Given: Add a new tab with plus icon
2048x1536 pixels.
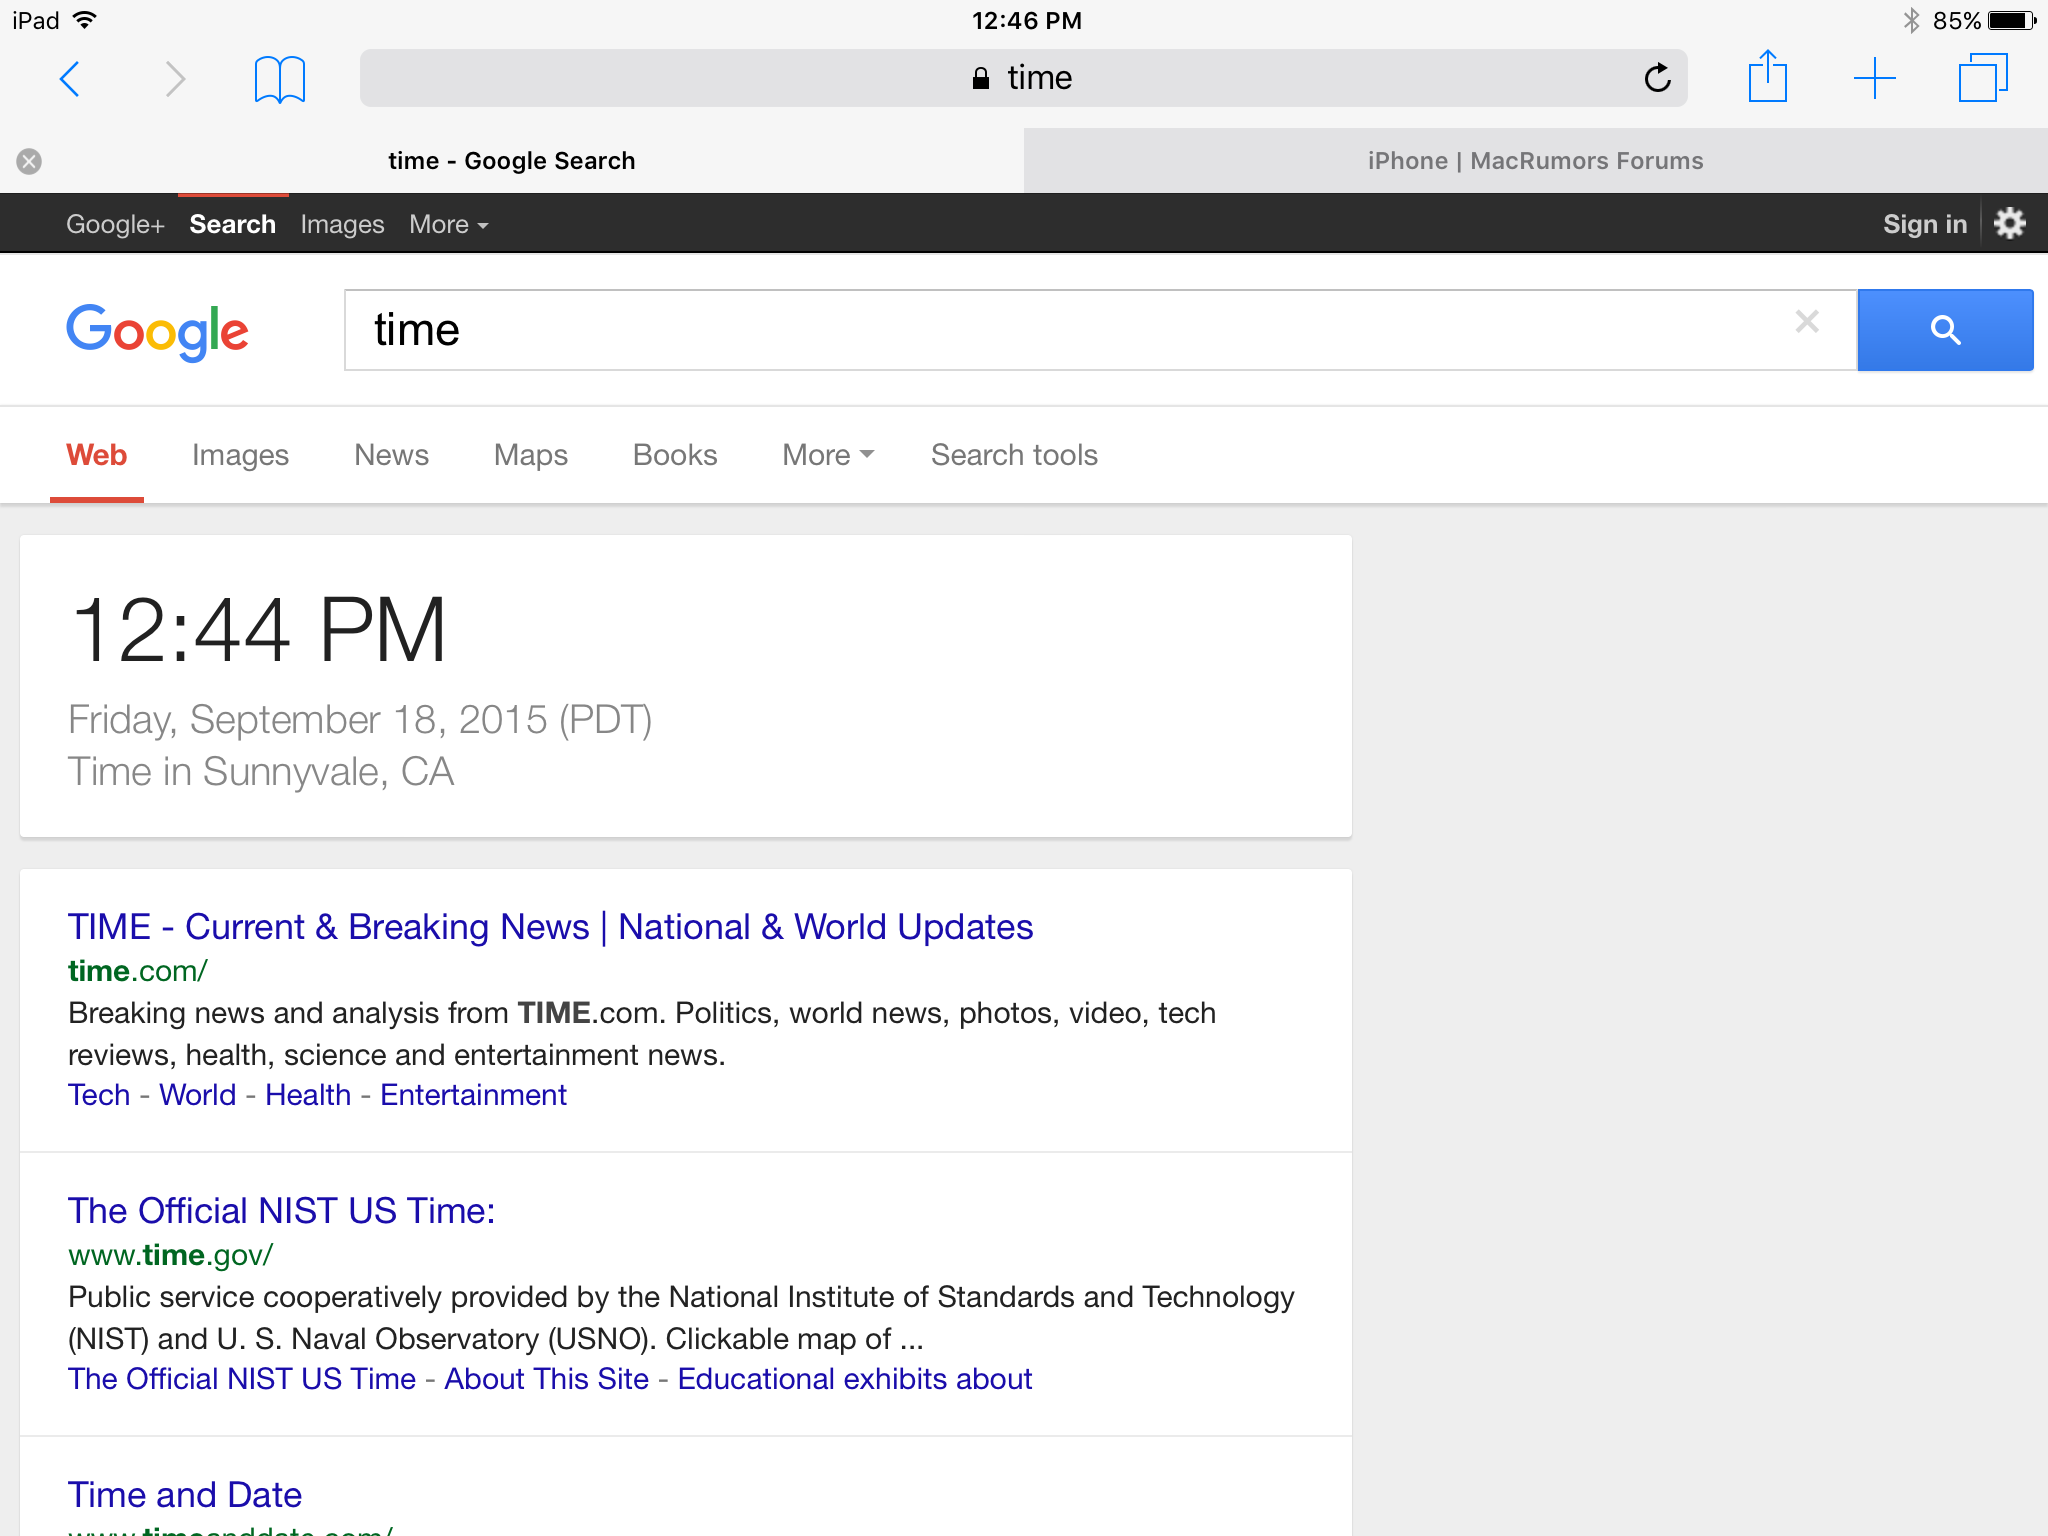Looking at the screenshot, I should pos(1874,78).
